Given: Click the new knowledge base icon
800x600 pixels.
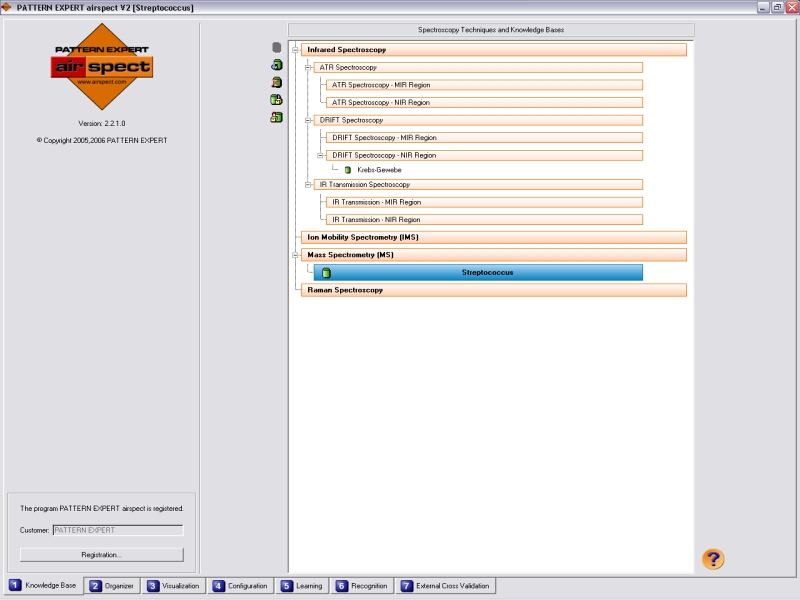Looking at the screenshot, I should coord(277,65).
